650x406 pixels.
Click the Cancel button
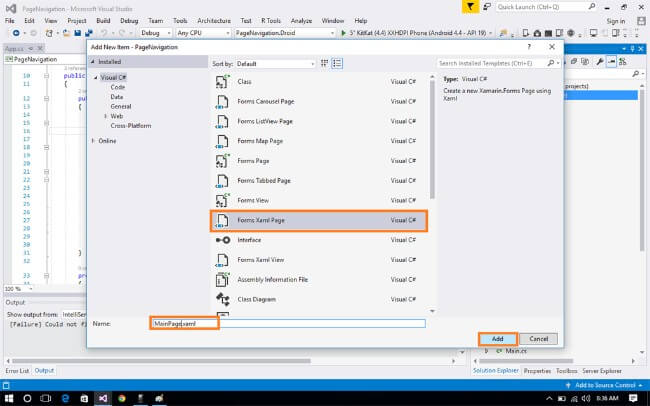[538, 339]
